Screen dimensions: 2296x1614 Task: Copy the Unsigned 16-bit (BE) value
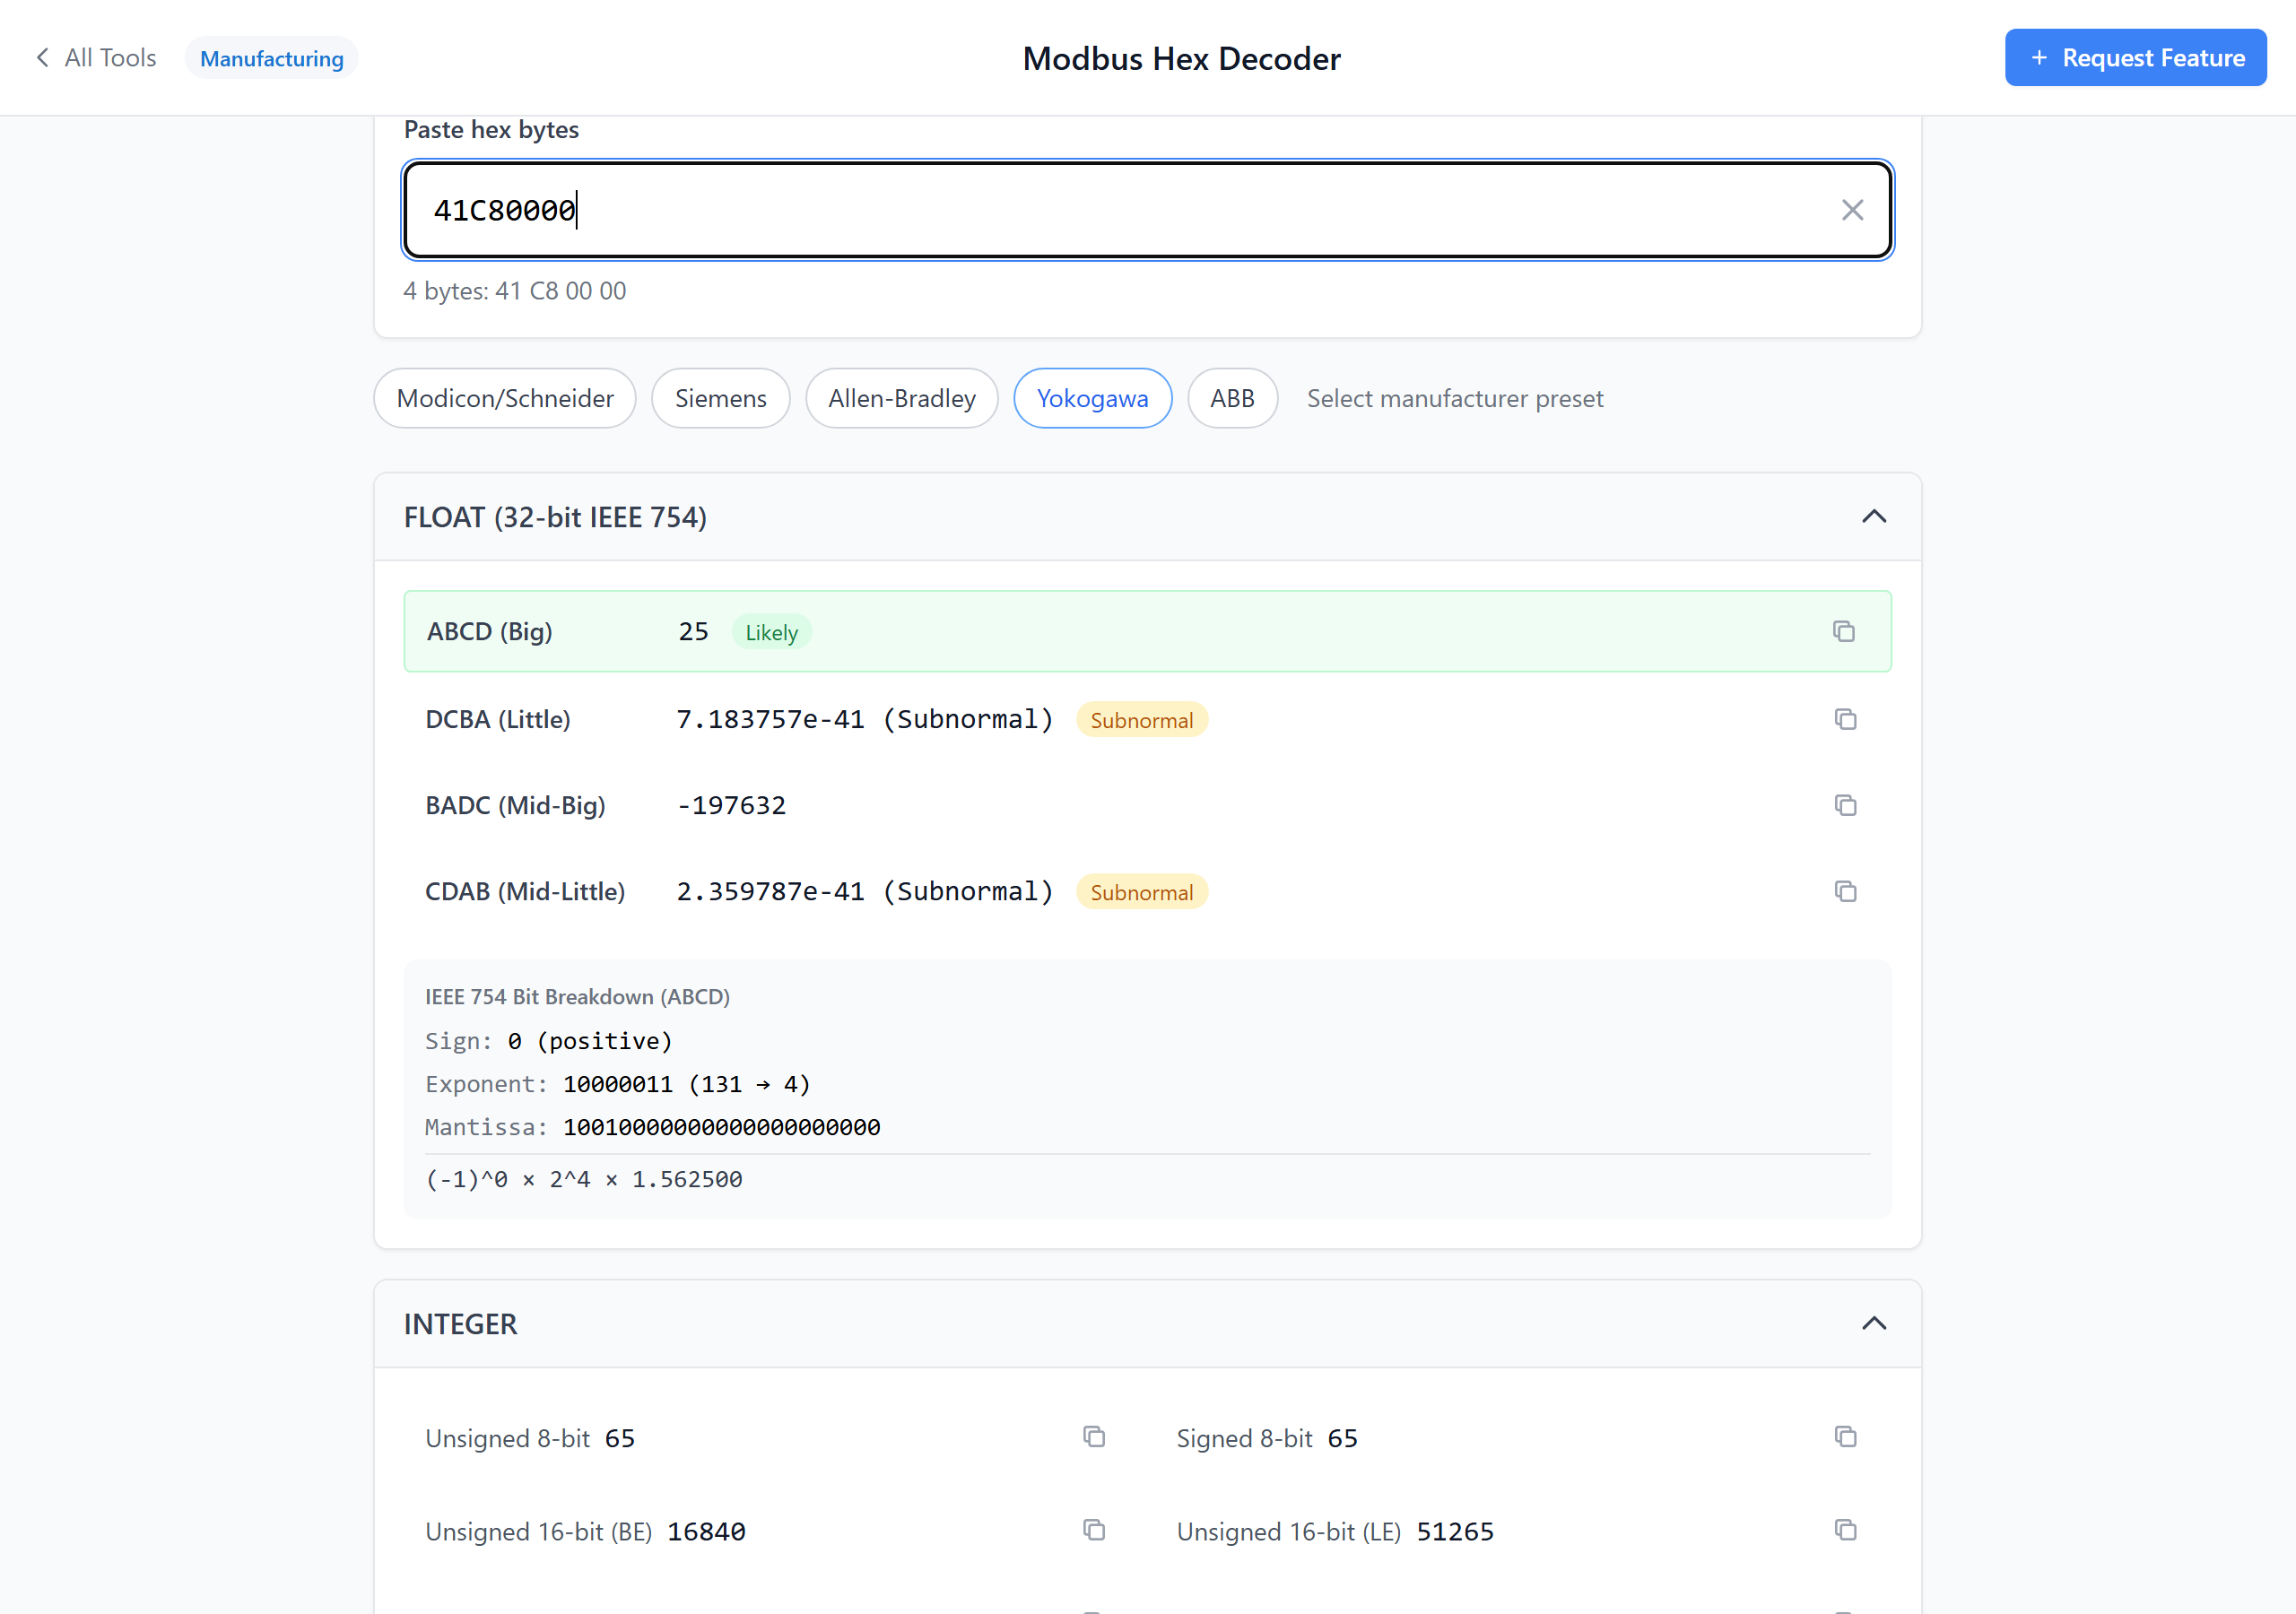coord(1094,1530)
